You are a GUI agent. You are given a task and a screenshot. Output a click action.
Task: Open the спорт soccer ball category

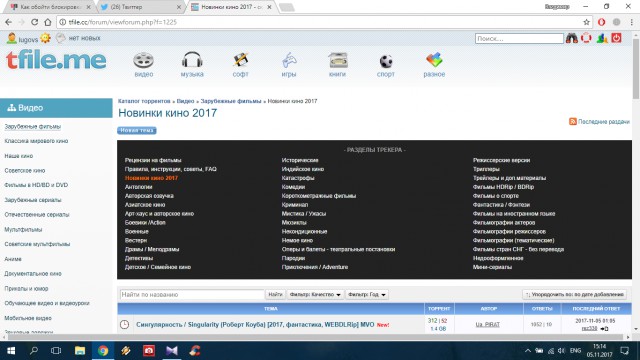point(386,64)
